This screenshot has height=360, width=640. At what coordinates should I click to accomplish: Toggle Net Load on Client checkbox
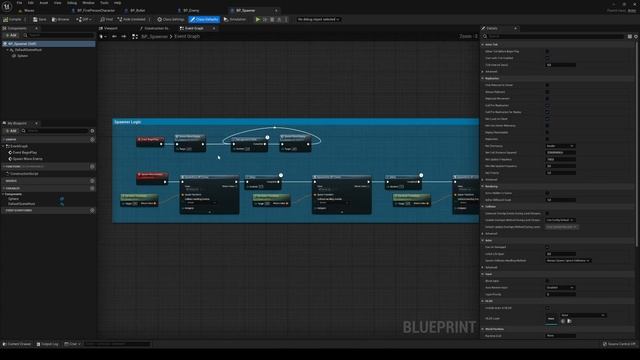[547, 119]
